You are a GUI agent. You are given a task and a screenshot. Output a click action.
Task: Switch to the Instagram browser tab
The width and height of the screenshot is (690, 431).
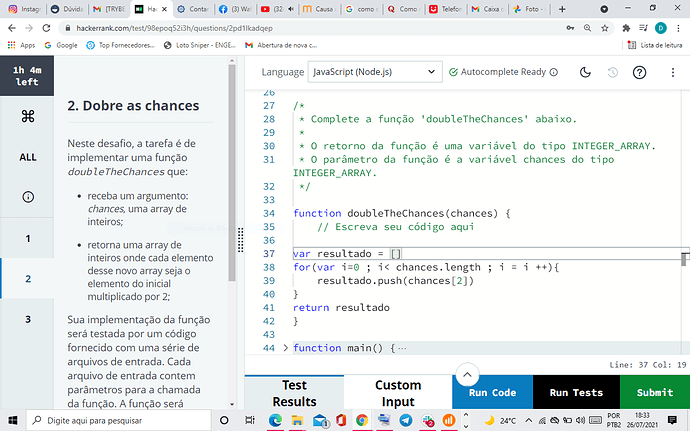(x=25, y=9)
